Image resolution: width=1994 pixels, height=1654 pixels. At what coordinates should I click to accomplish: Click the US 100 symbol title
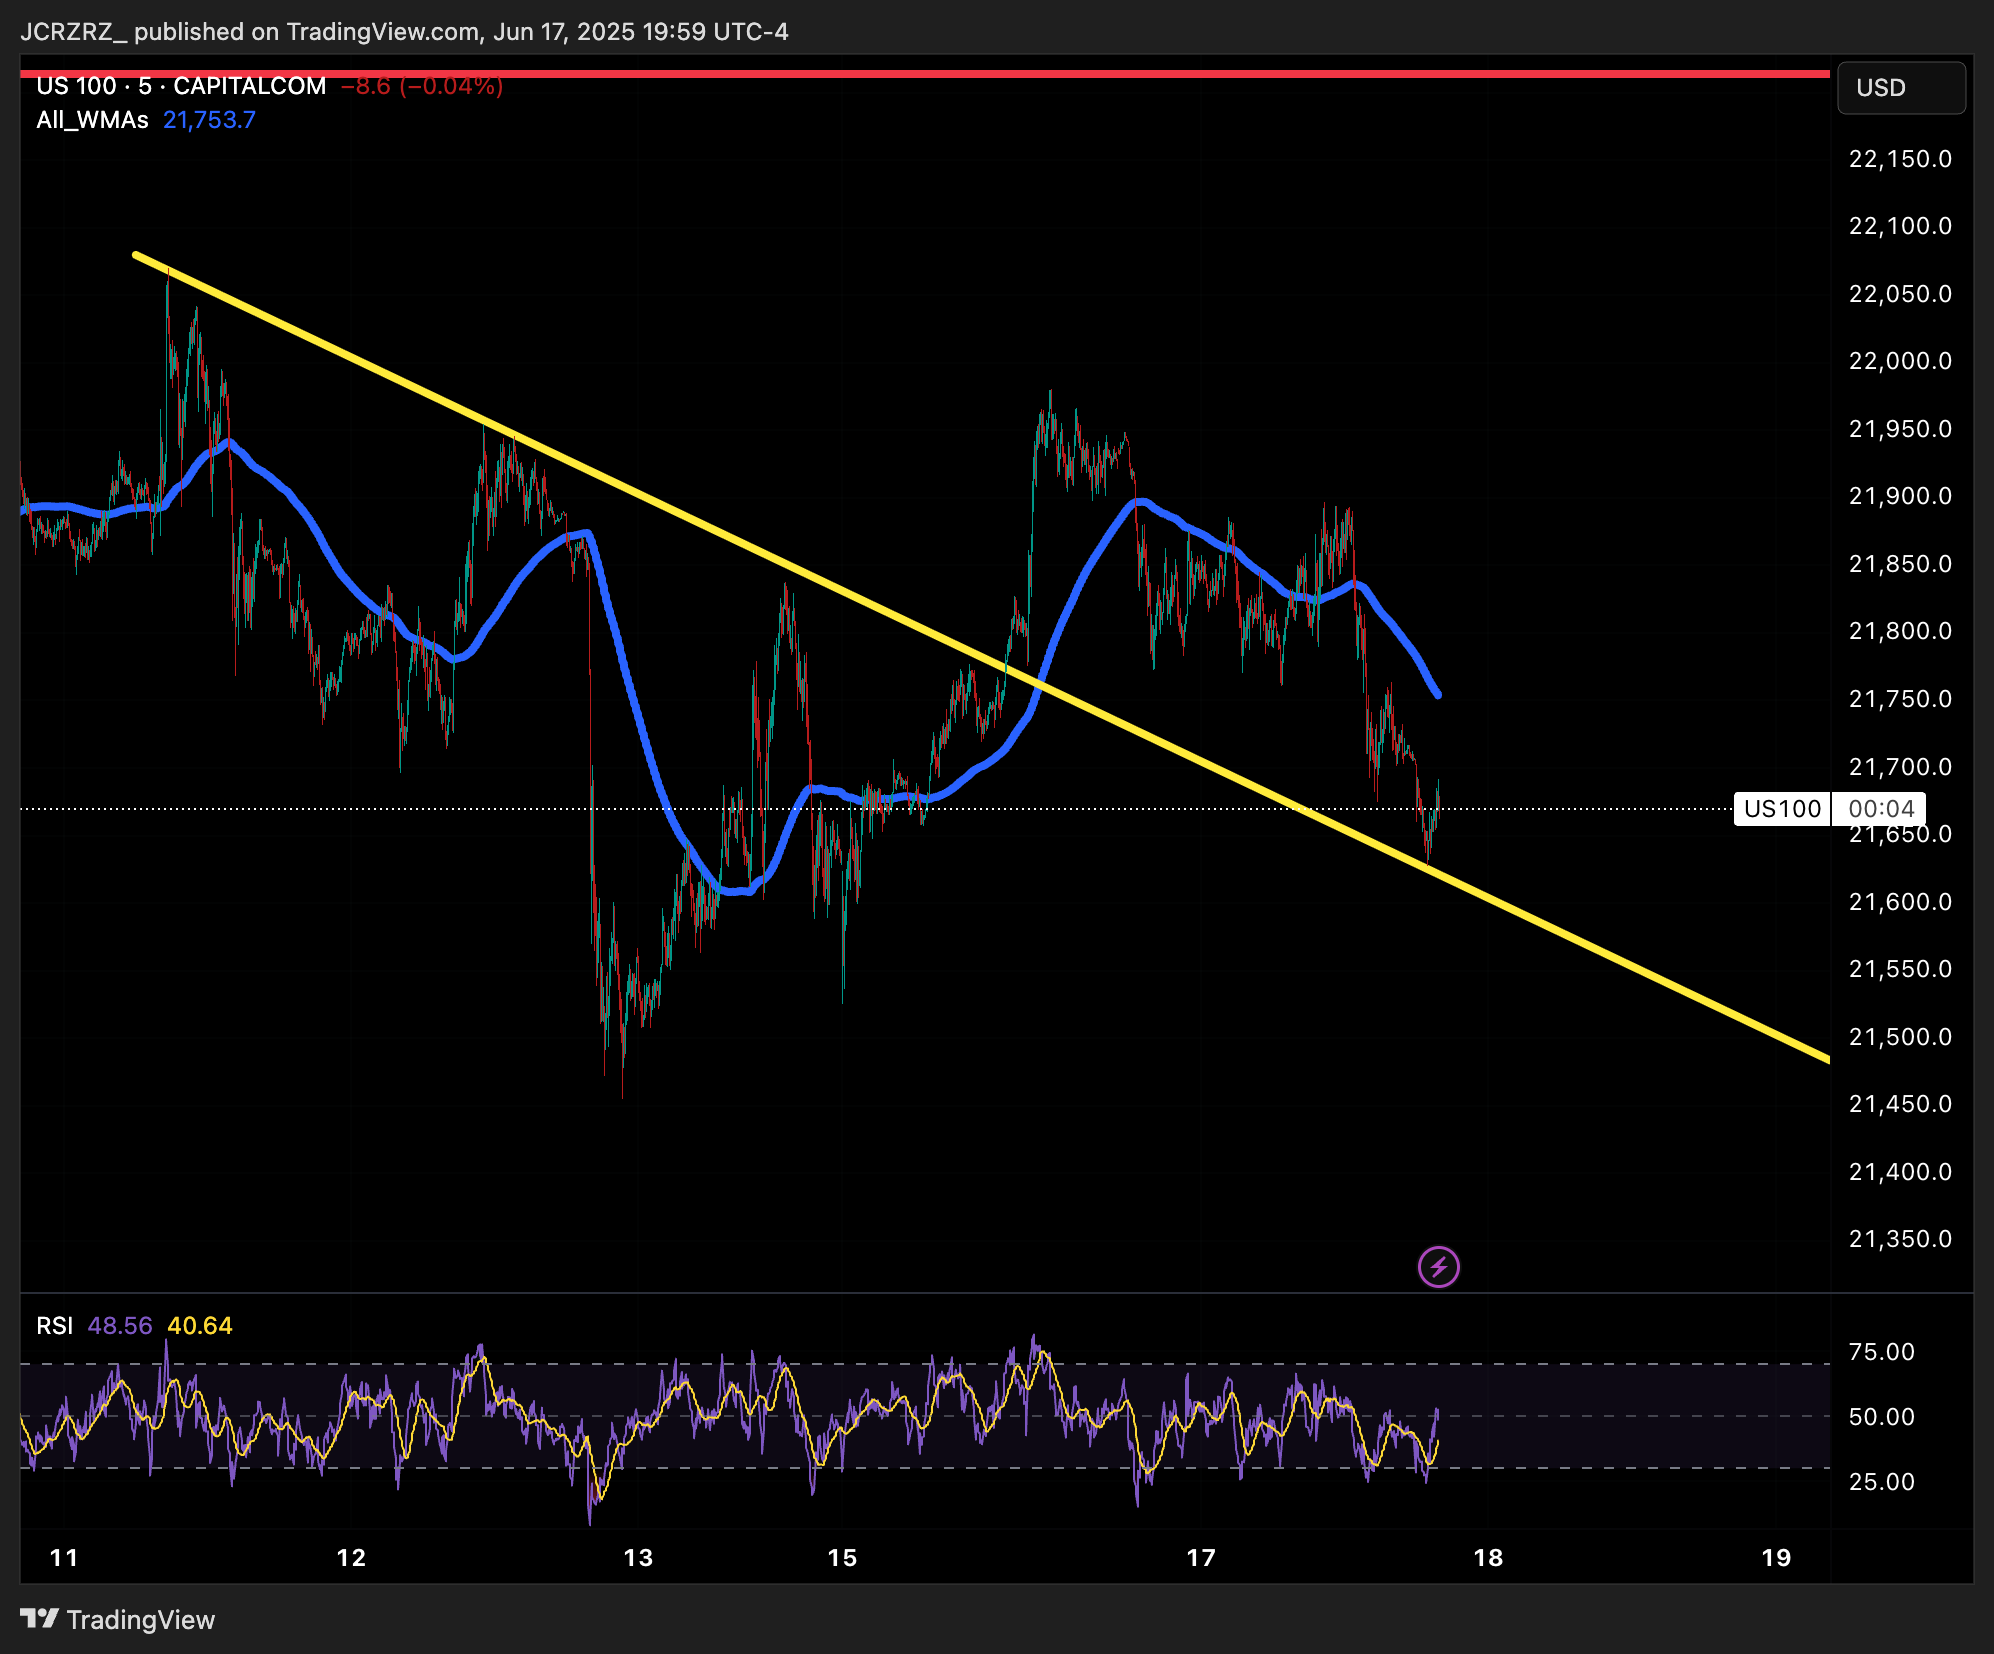click(181, 86)
